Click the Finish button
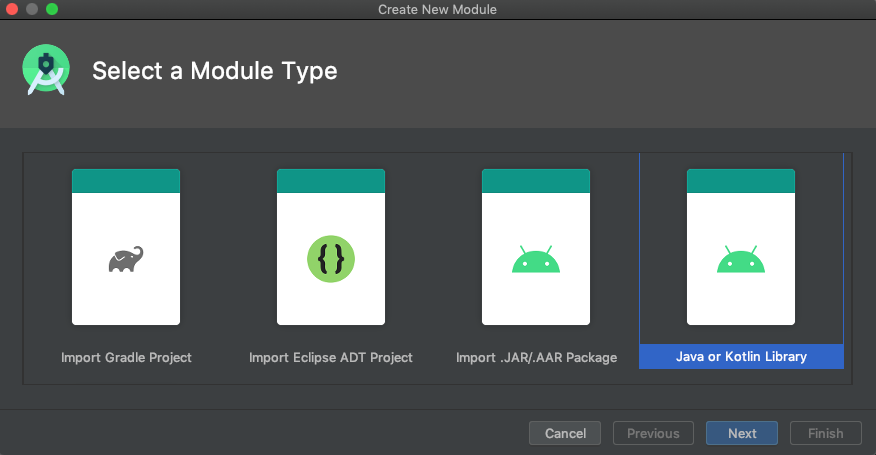 click(826, 433)
